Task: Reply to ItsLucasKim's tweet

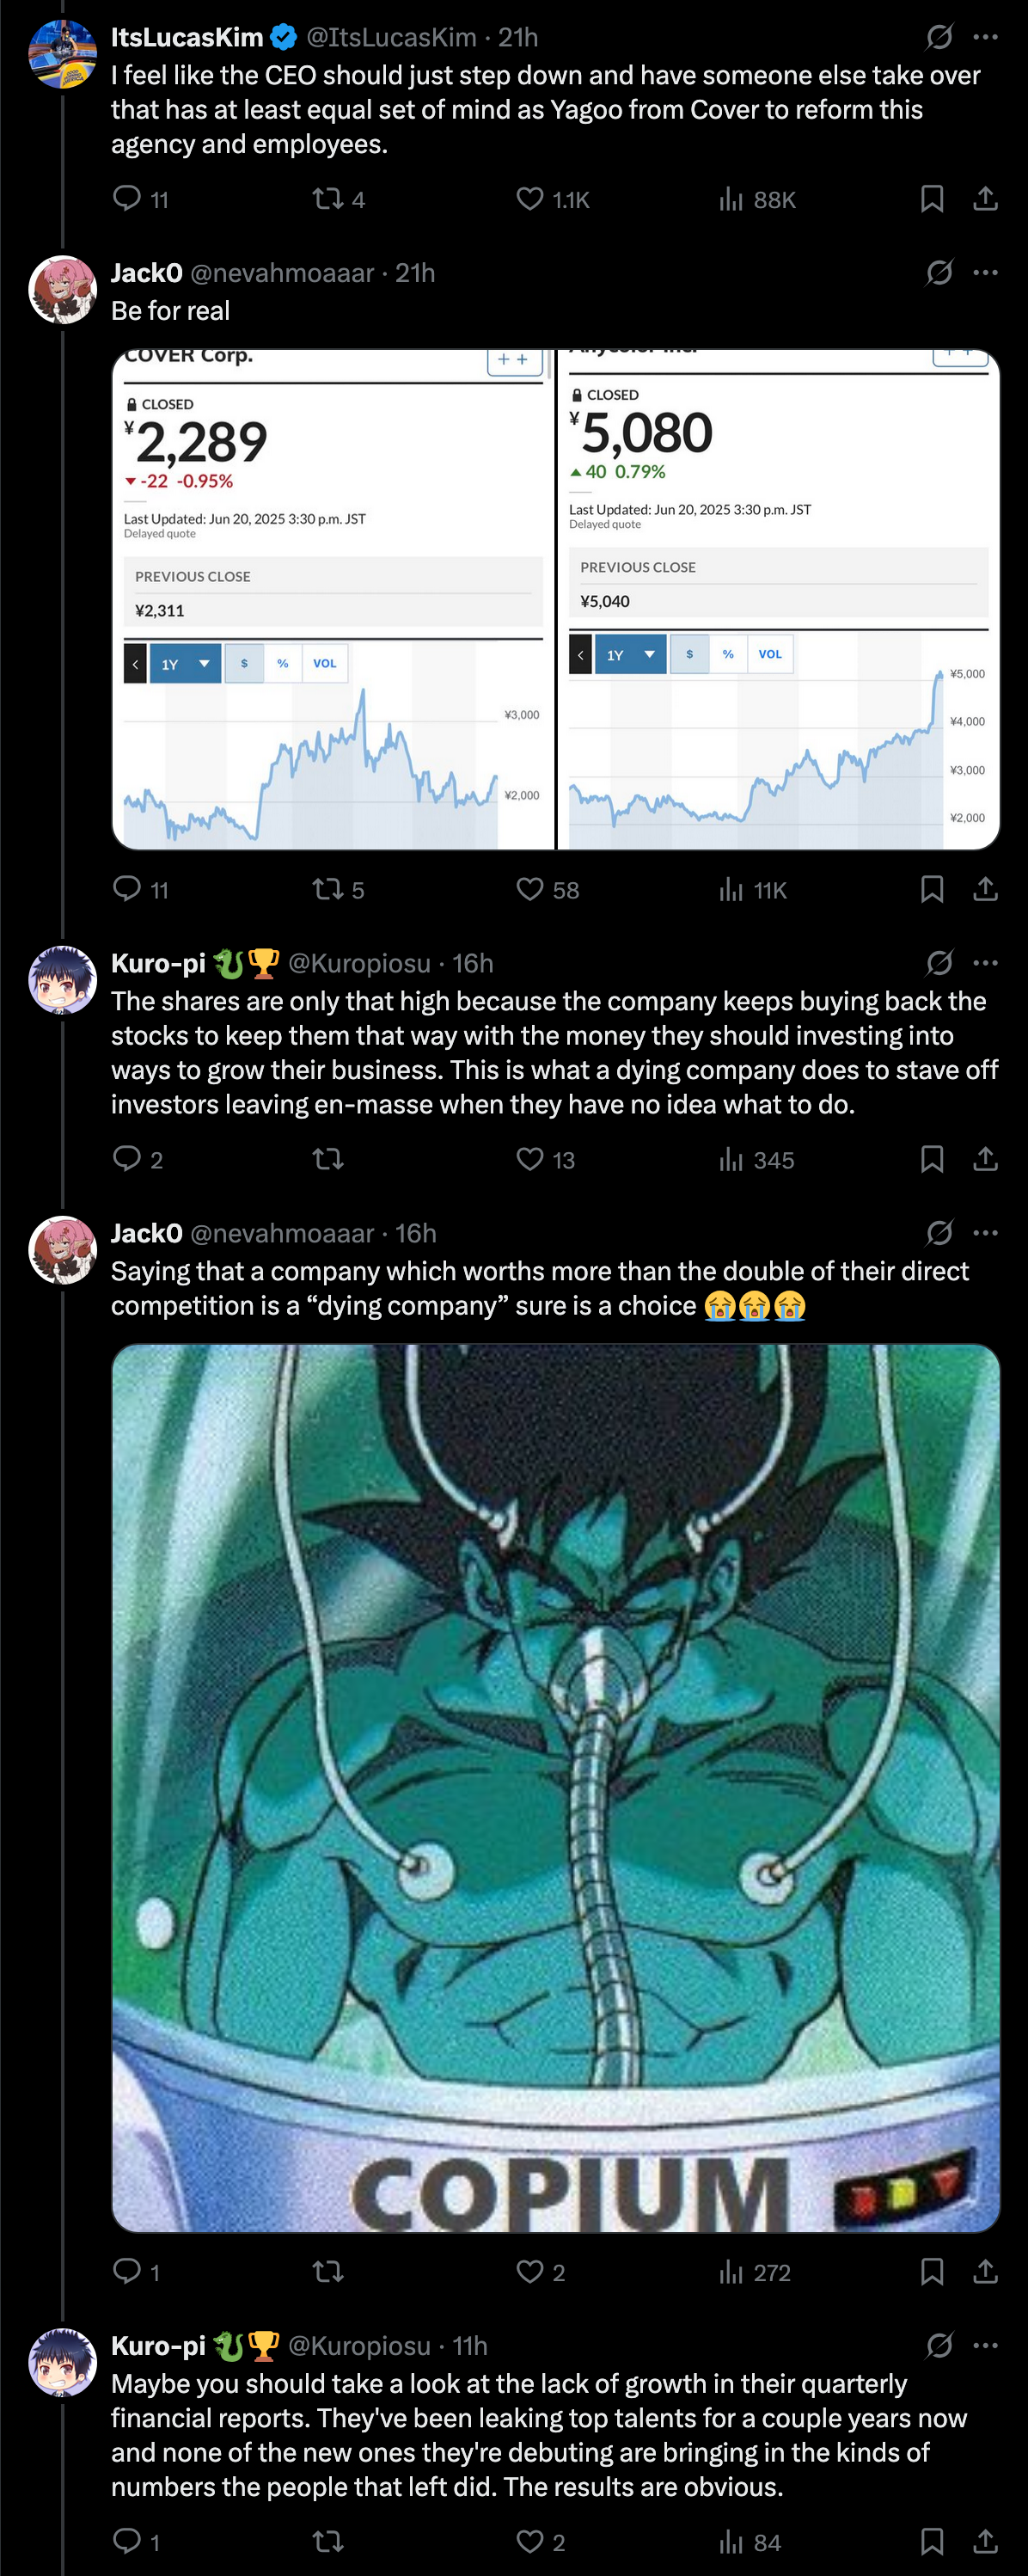Action: [x=127, y=199]
